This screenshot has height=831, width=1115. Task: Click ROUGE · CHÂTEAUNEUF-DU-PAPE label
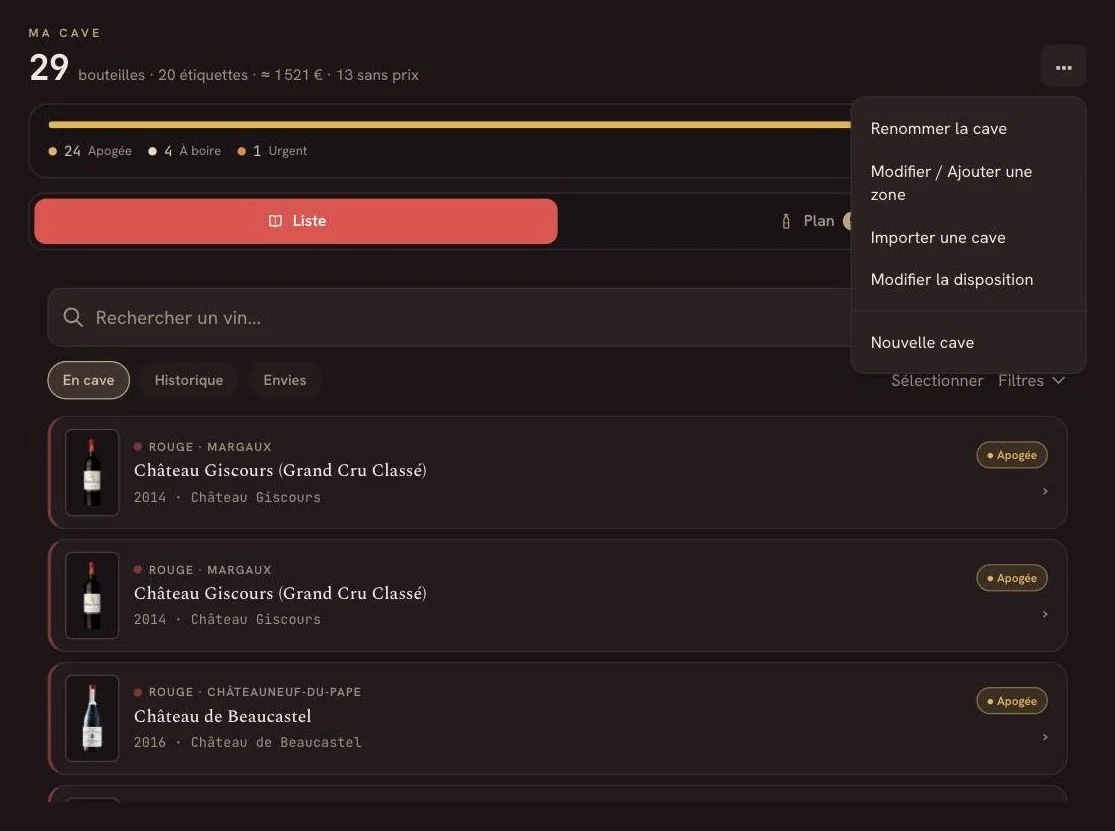(255, 692)
